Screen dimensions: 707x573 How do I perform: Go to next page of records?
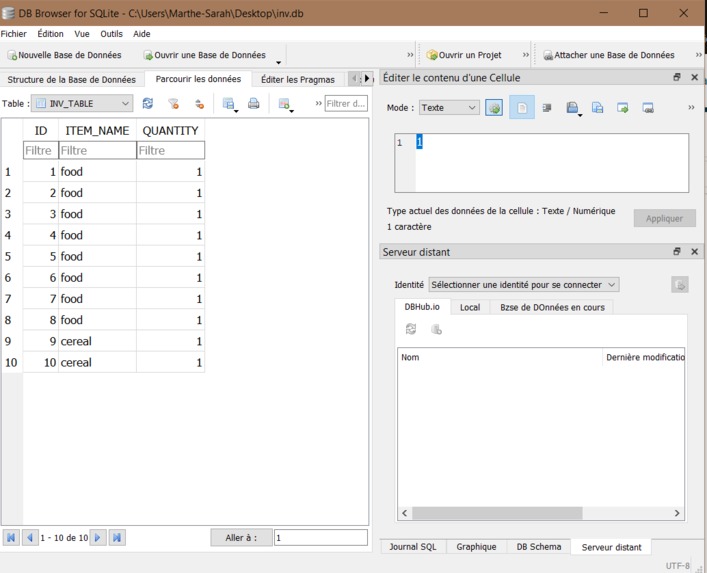97,537
